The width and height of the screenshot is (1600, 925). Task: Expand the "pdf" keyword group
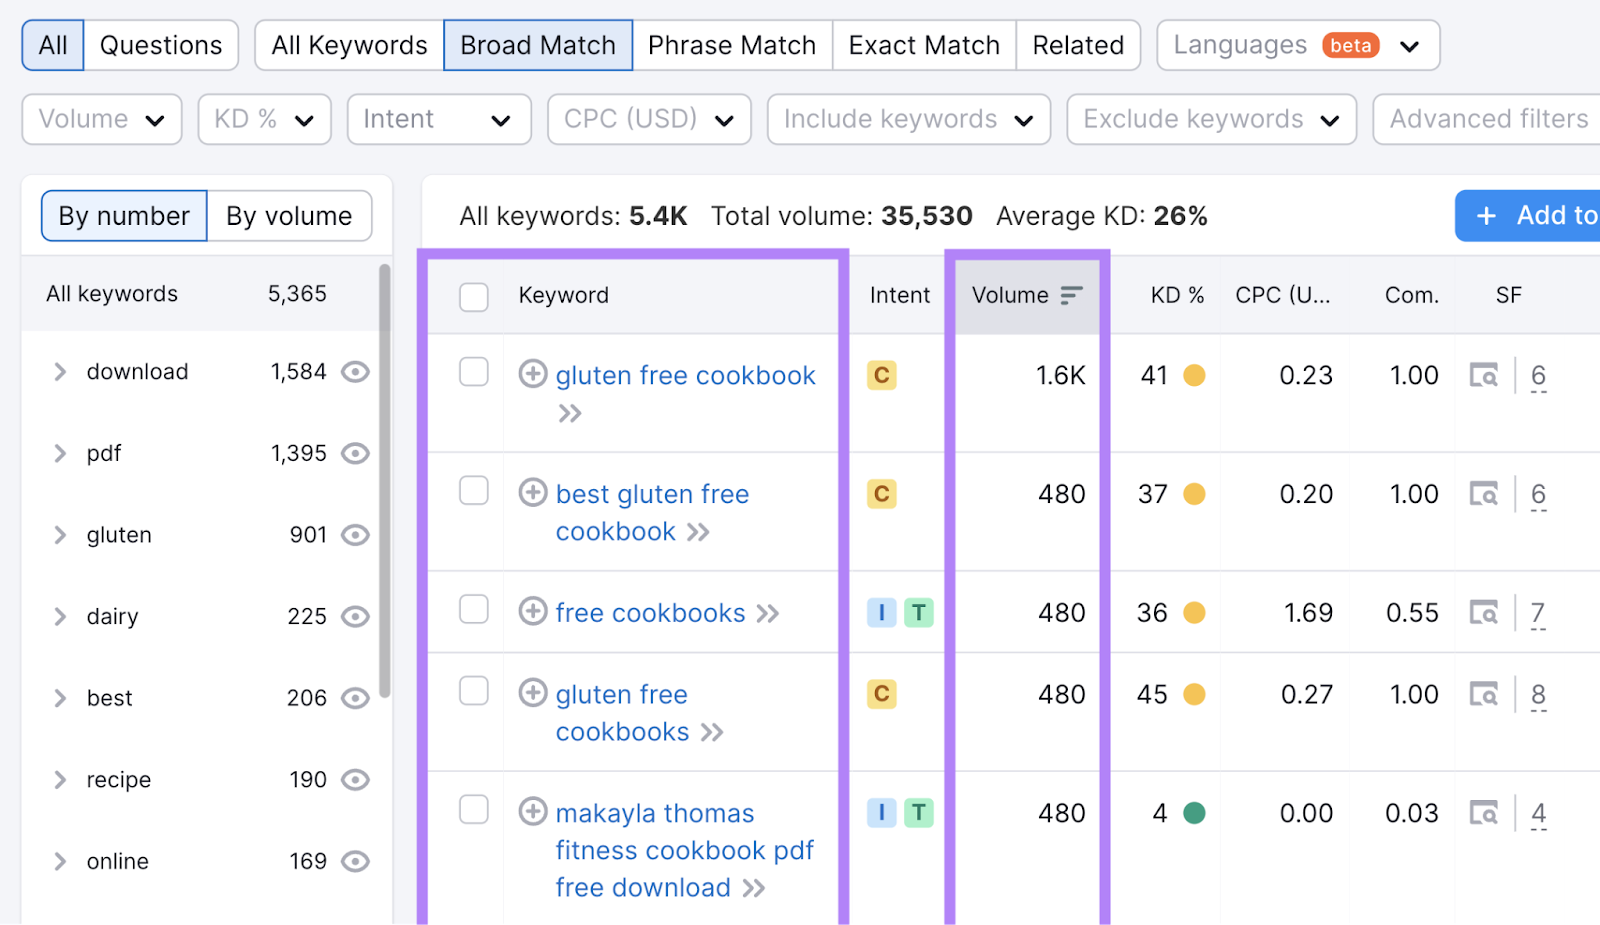pyautogui.click(x=60, y=453)
